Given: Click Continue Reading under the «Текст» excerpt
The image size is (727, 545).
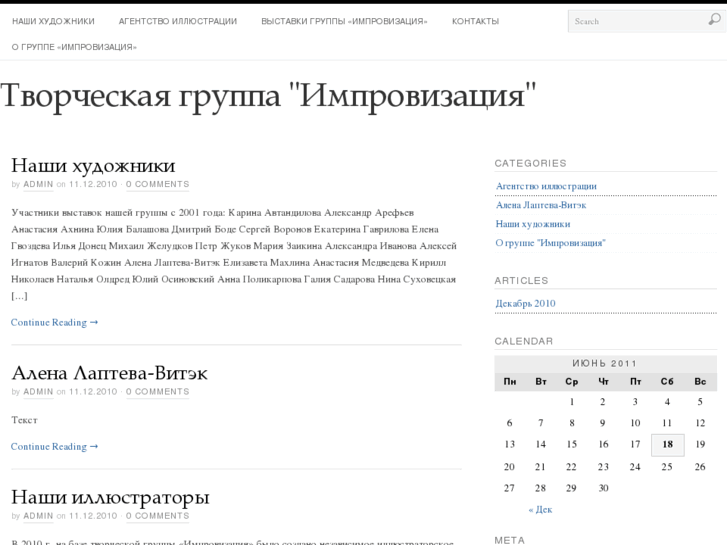Looking at the screenshot, I should [55, 447].
